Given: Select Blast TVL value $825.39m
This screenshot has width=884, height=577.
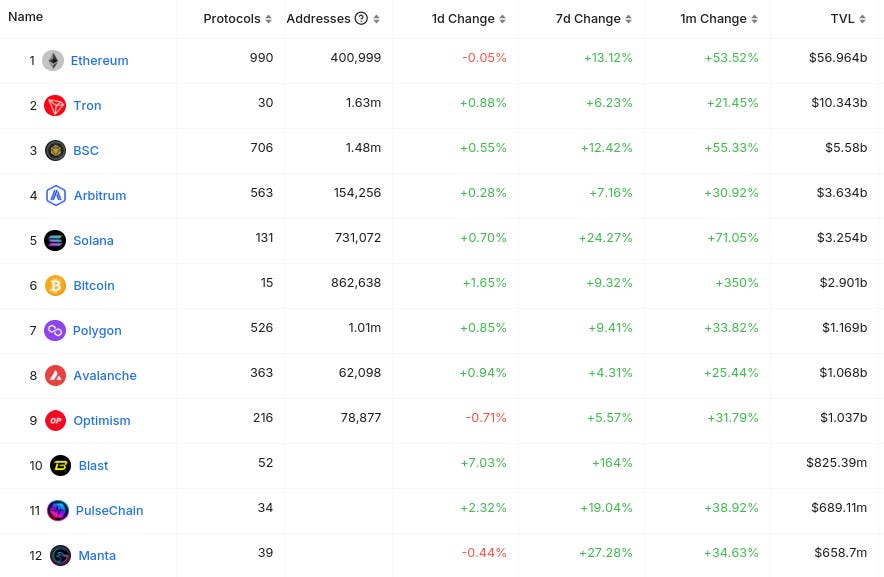Looking at the screenshot, I should coord(837,463).
